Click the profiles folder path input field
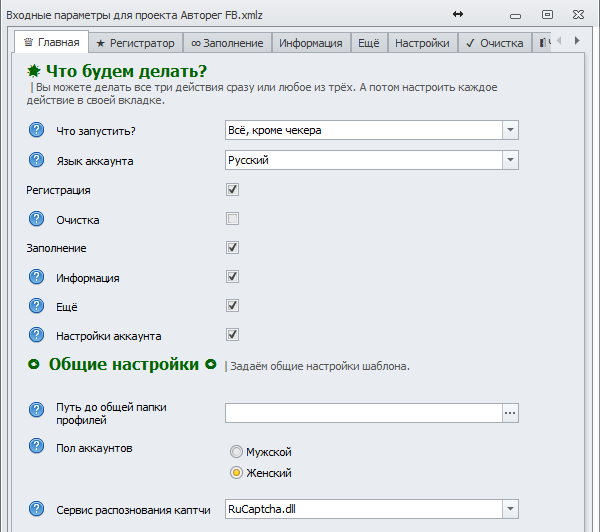Screen dimensions: 600x532 (362, 412)
